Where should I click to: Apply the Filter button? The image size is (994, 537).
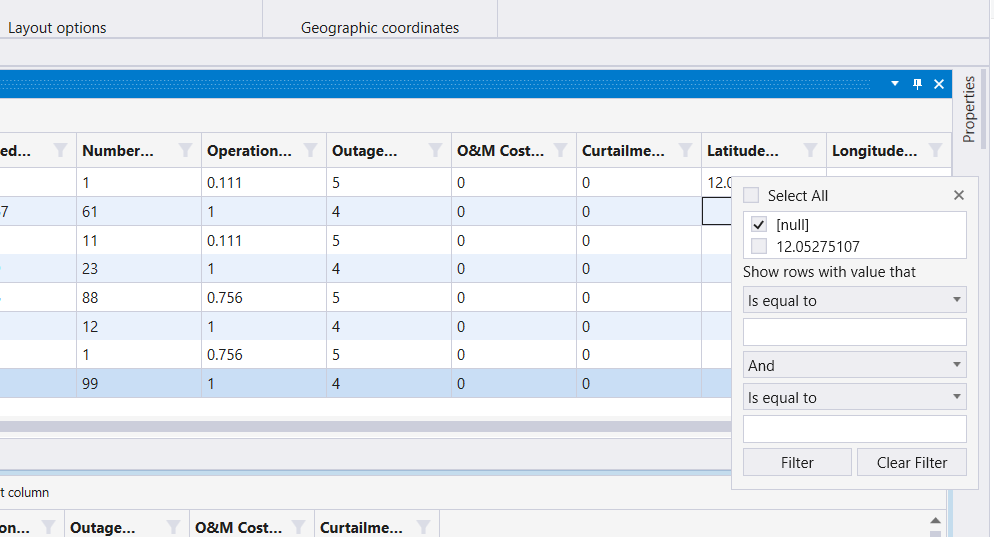(797, 462)
